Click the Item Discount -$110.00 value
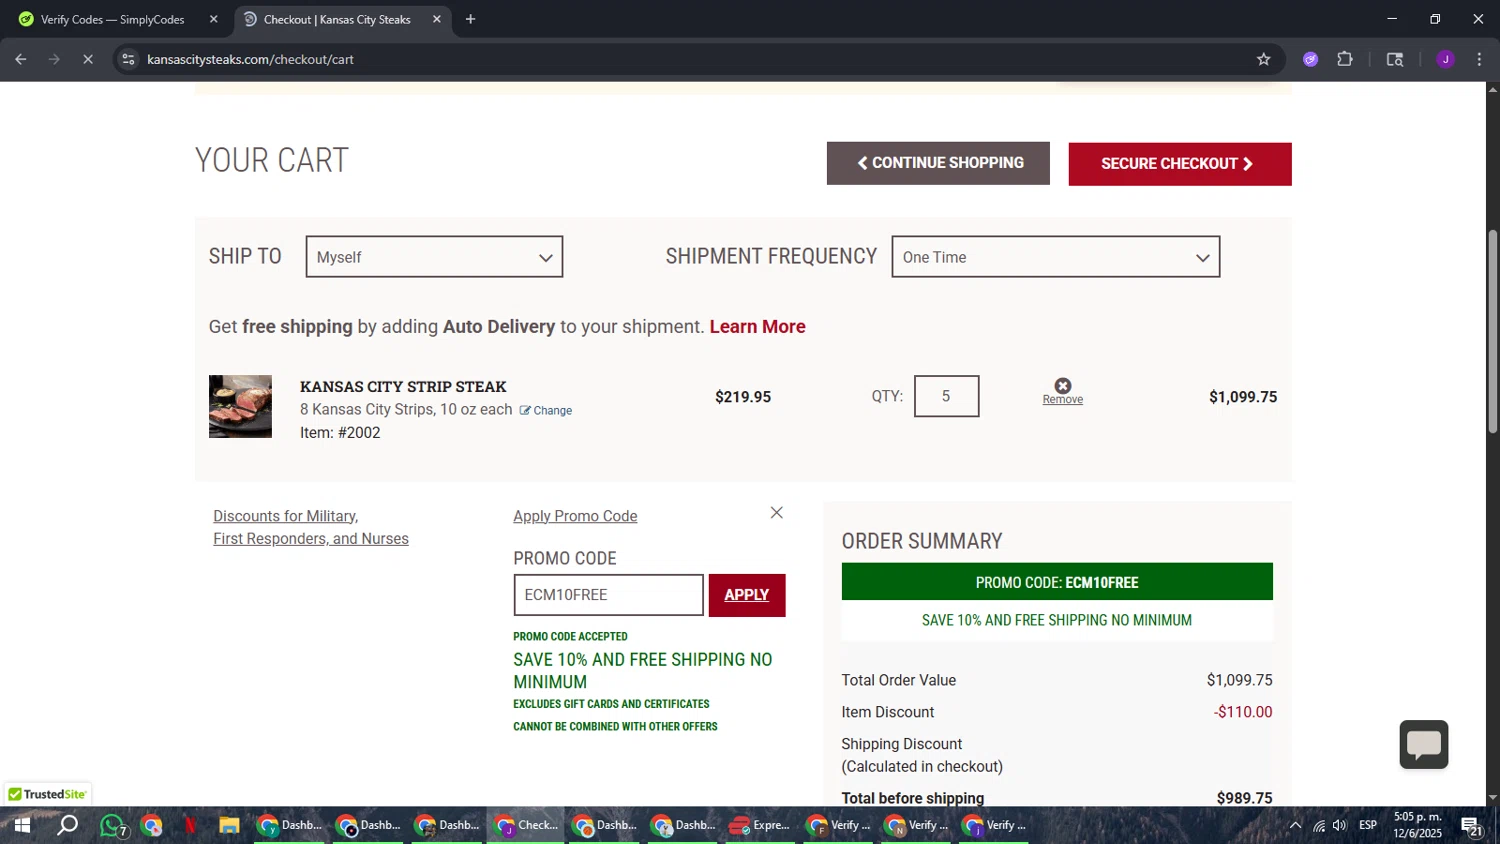 tap(1243, 712)
